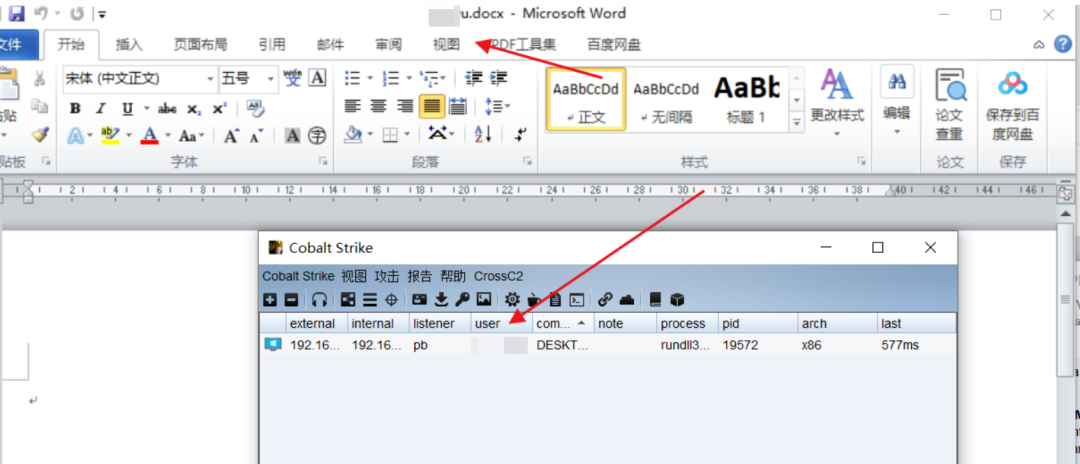Open the 插入 ribbon tab

pyautogui.click(x=129, y=45)
